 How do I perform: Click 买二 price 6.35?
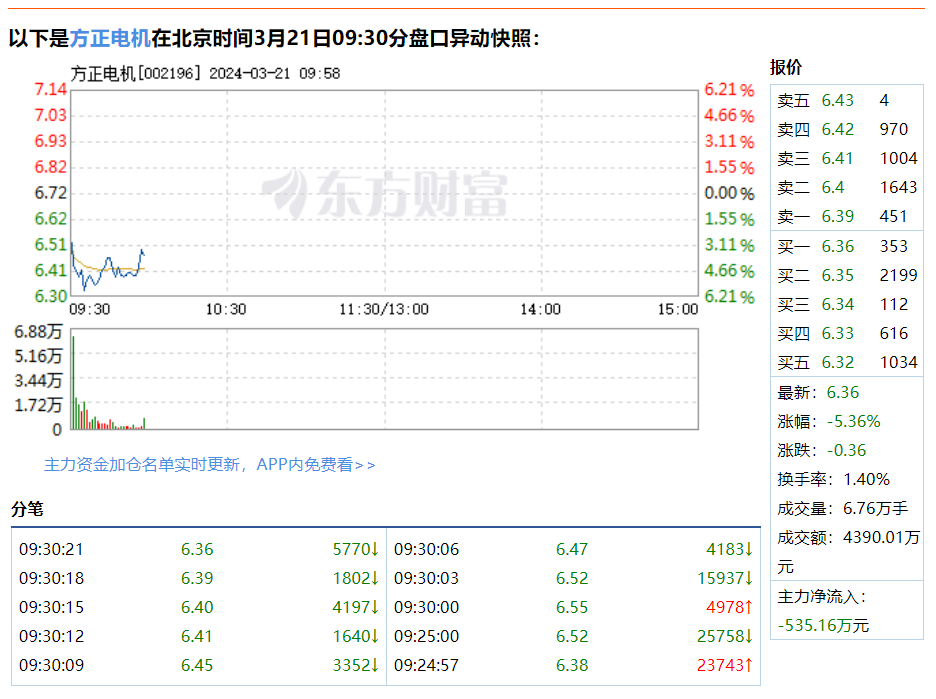(x=838, y=275)
